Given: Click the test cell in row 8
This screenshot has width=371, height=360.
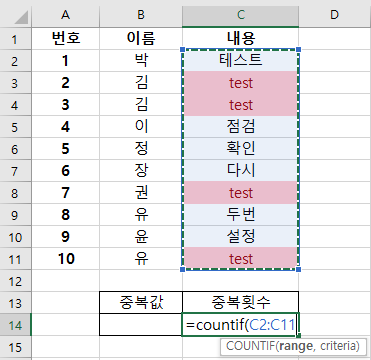Looking at the screenshot, I should pos(240,193).
